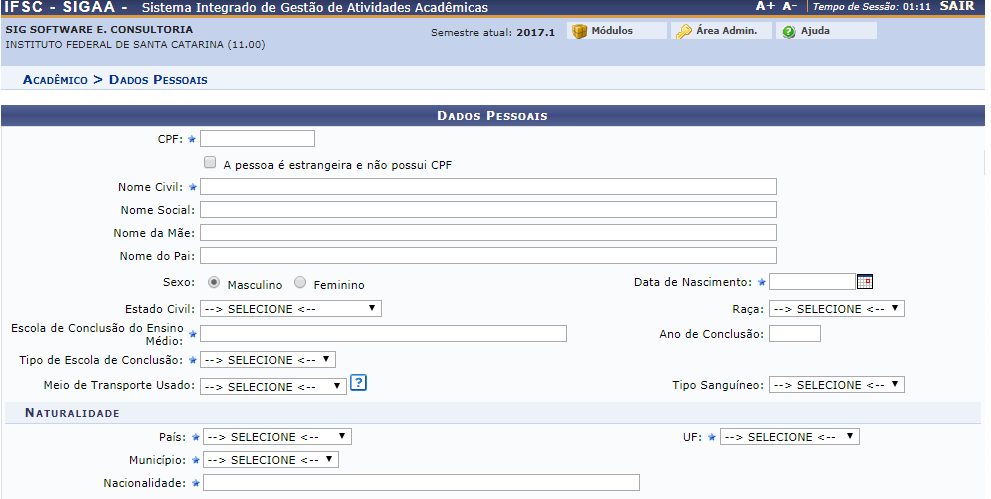Screen dimensions: 991x499
Task: Open the Ajuda help icon
Action: (789, 31)
